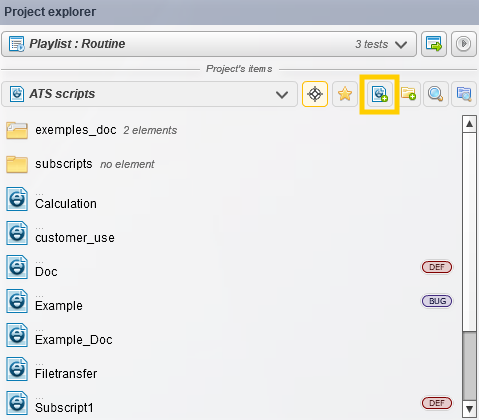
Task: Click the new folder icon
Action: point(408,94)
